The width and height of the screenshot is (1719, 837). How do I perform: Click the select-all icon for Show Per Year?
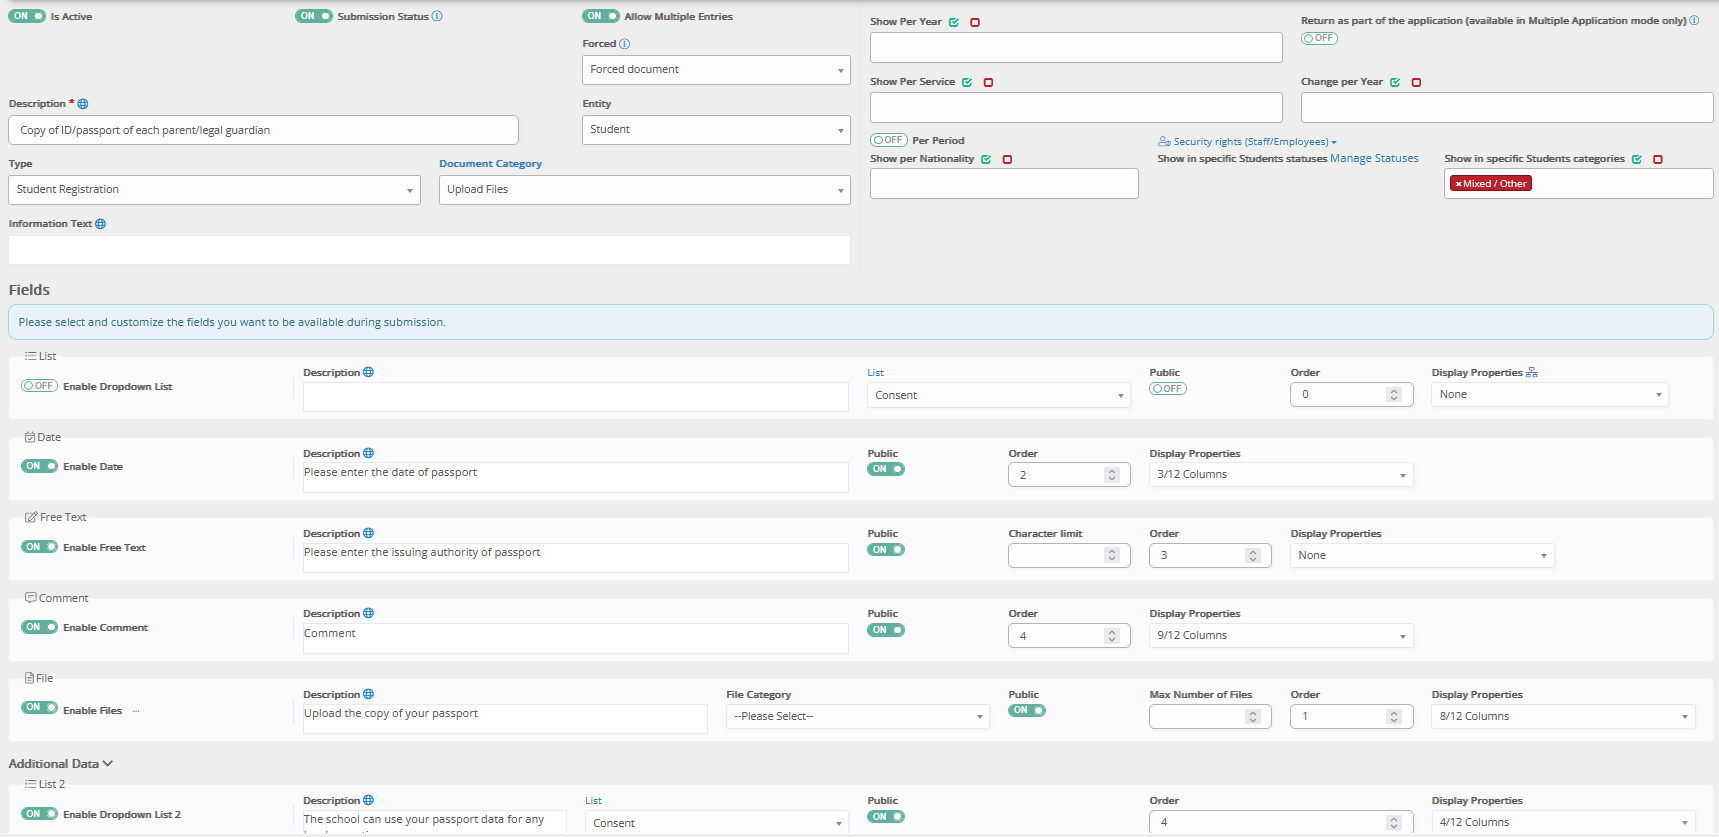[954, 22]
